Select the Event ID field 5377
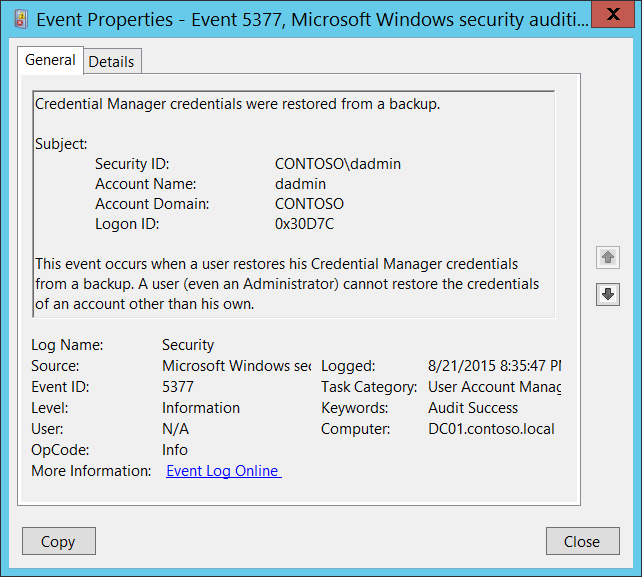This screenshot has height=577, width=642. [x=178, y=387]
